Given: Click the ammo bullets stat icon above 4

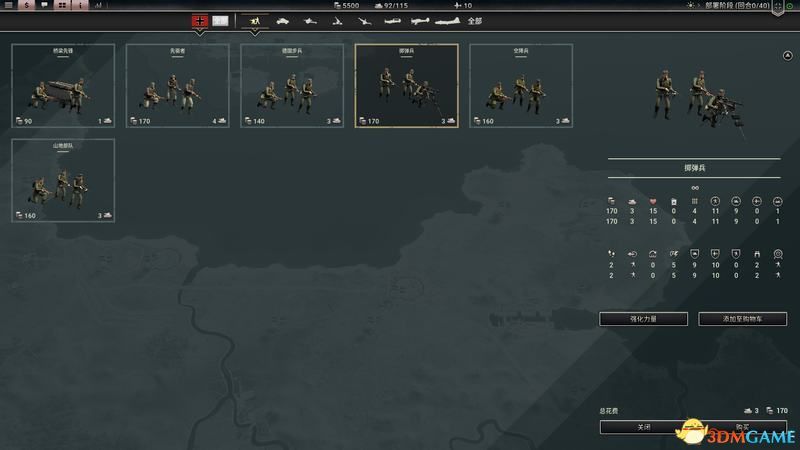Looking at the screenshot, I should (694, 201).
